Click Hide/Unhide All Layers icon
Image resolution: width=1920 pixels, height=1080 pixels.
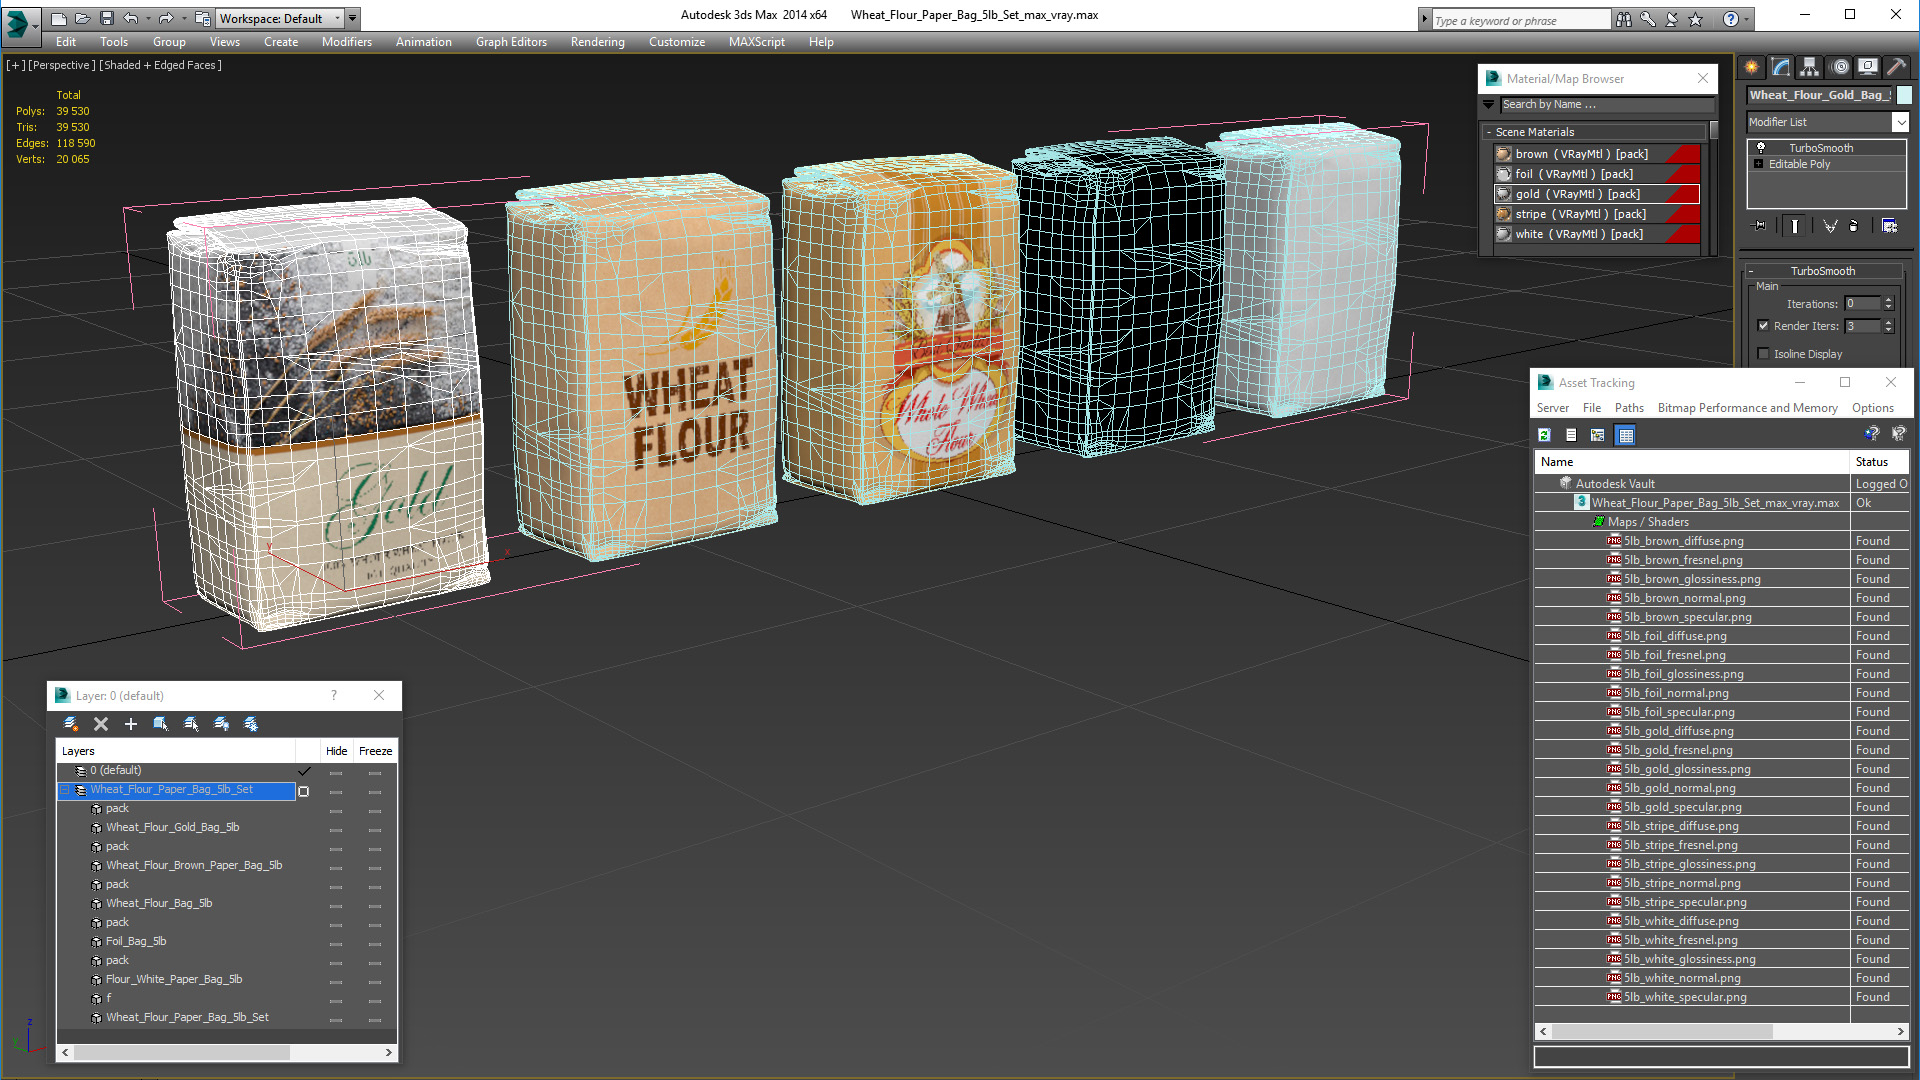tap(221, 724)
